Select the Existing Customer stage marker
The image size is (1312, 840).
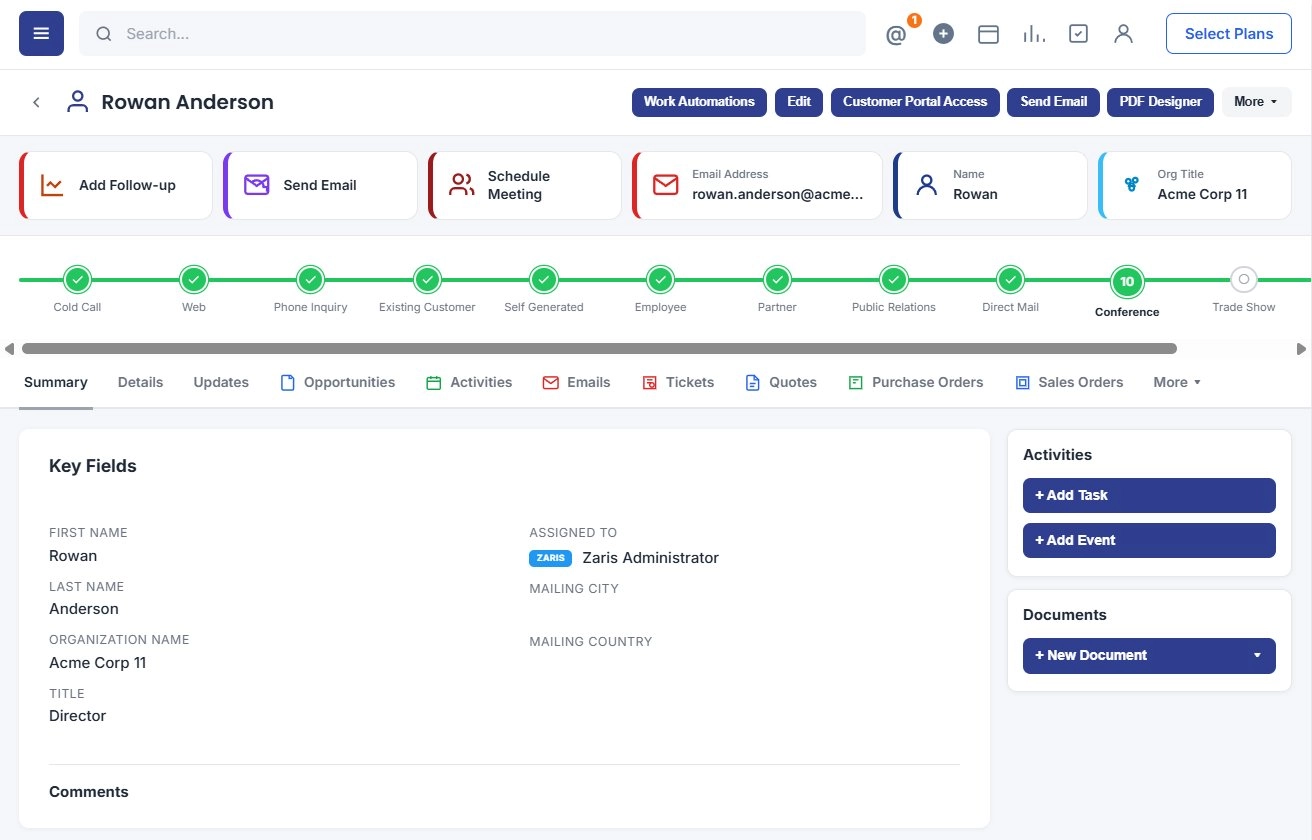427,280
